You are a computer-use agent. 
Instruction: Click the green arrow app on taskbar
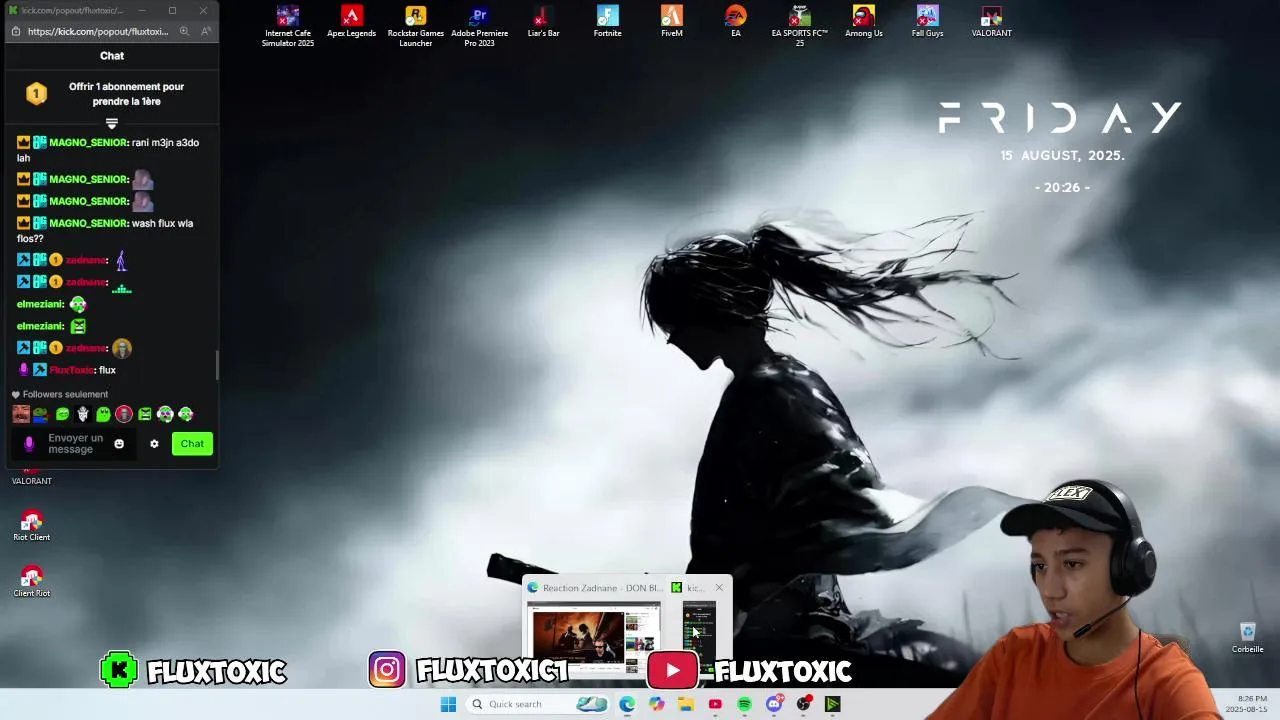tap(832, 704)
